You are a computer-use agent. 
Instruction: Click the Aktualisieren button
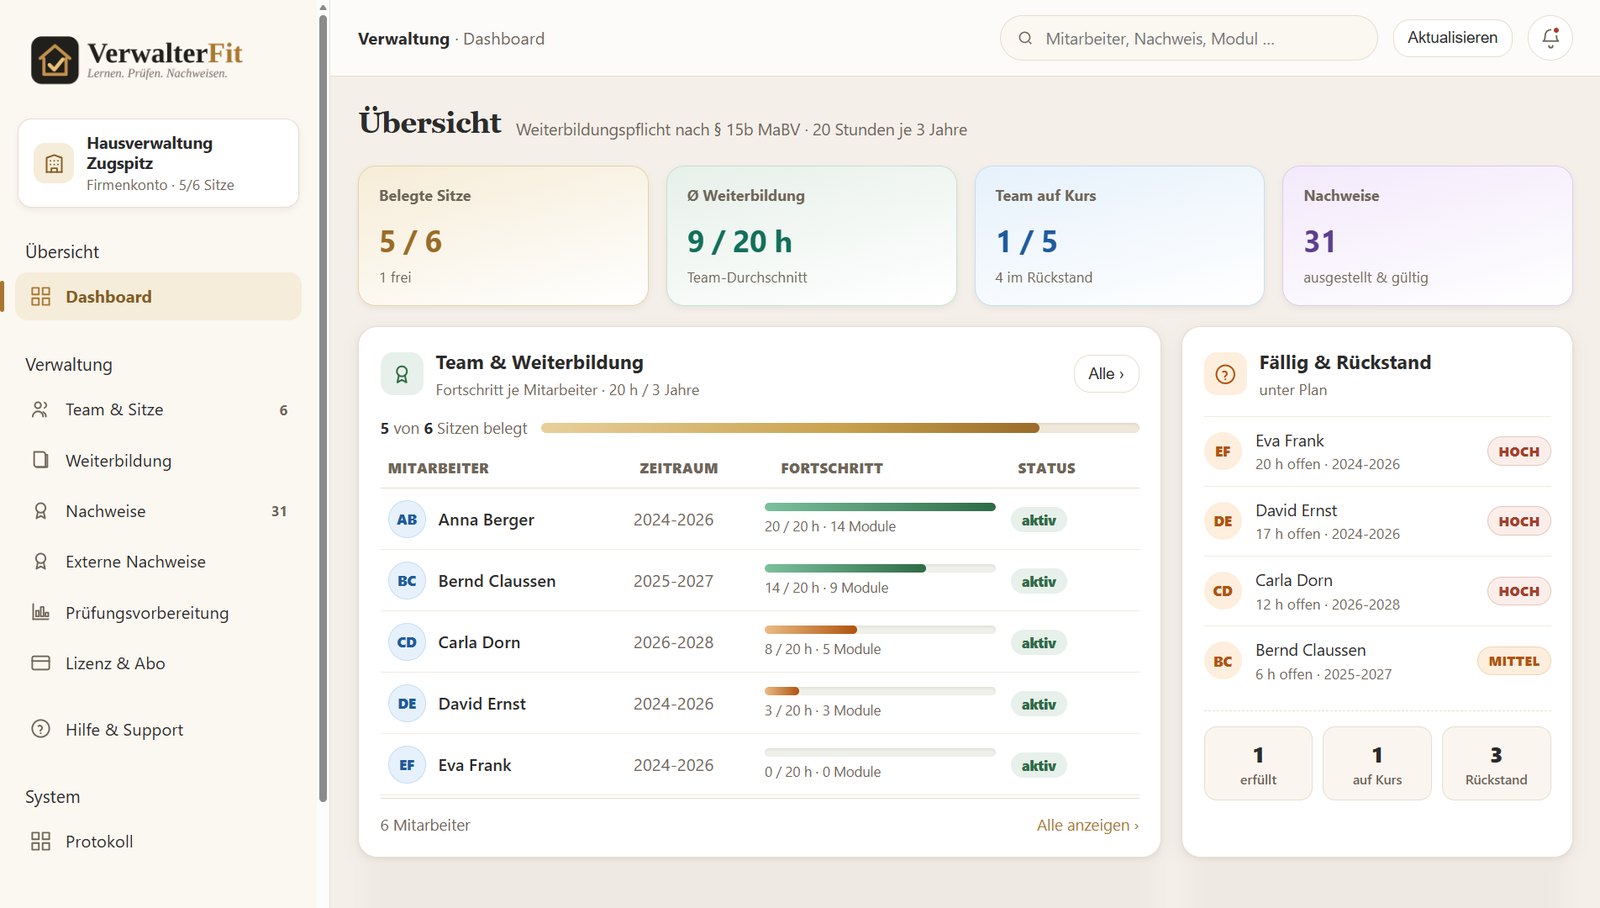(1452, 38)
